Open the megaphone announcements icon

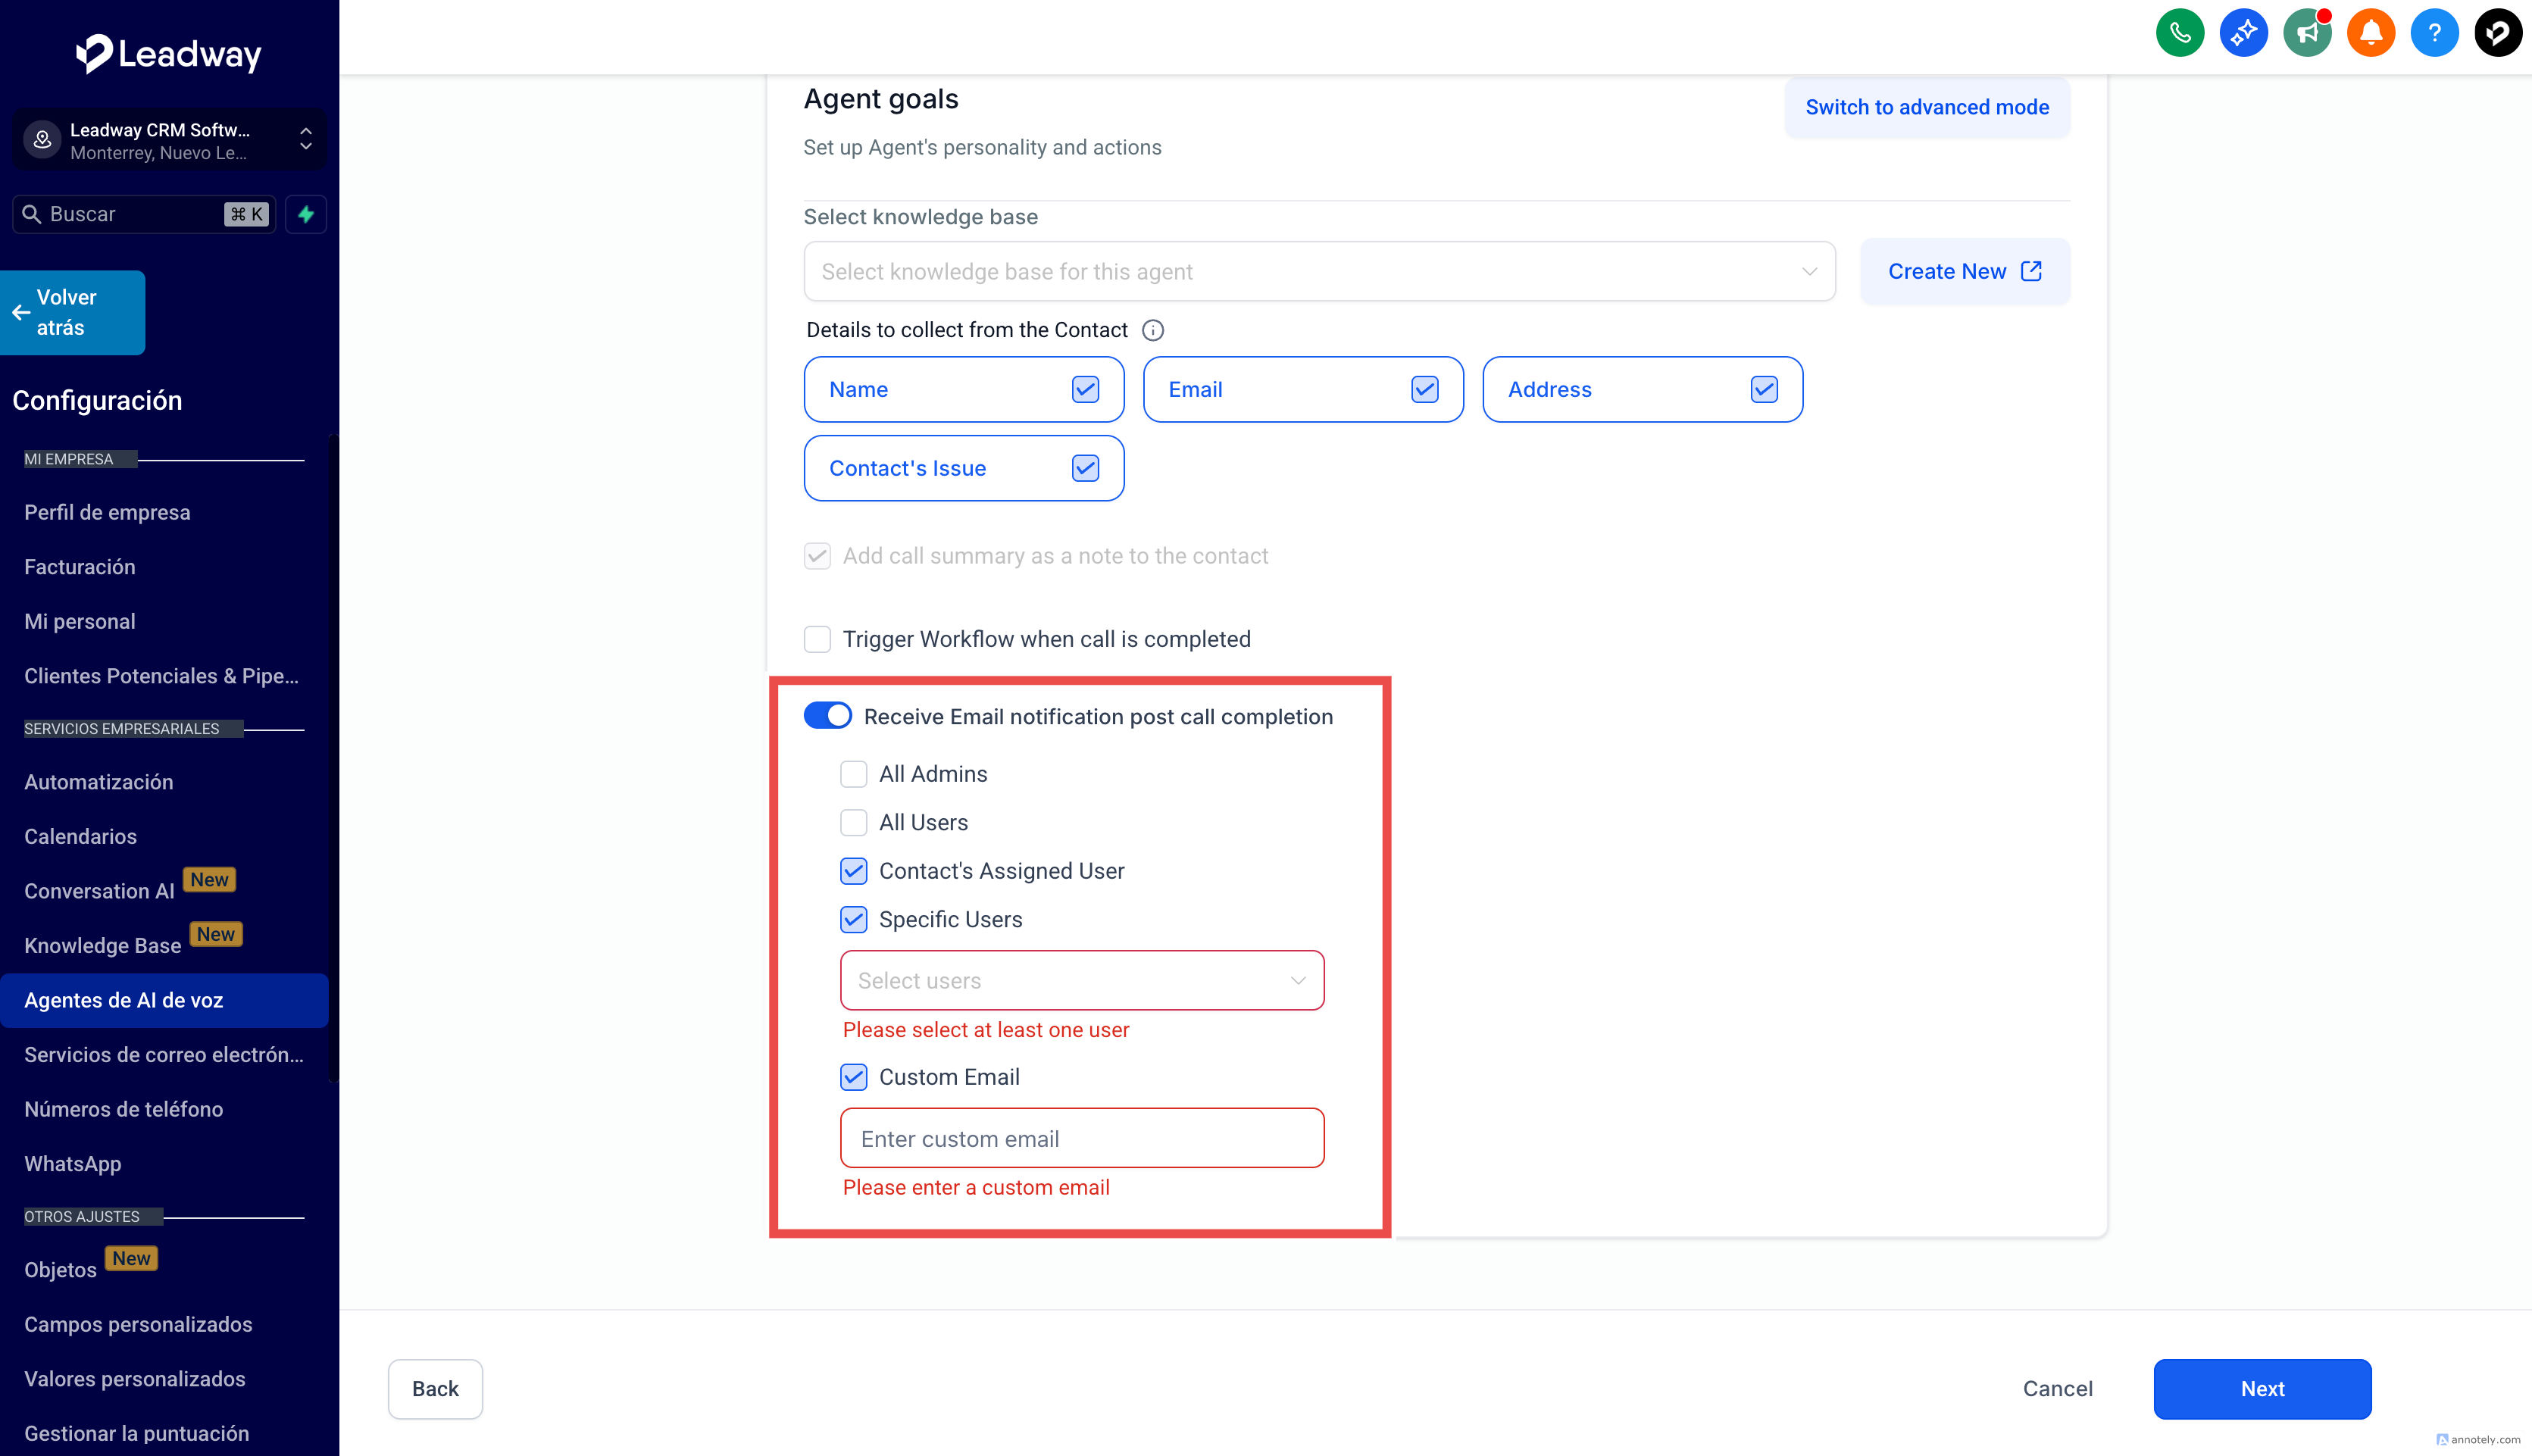coord(2307,33)
